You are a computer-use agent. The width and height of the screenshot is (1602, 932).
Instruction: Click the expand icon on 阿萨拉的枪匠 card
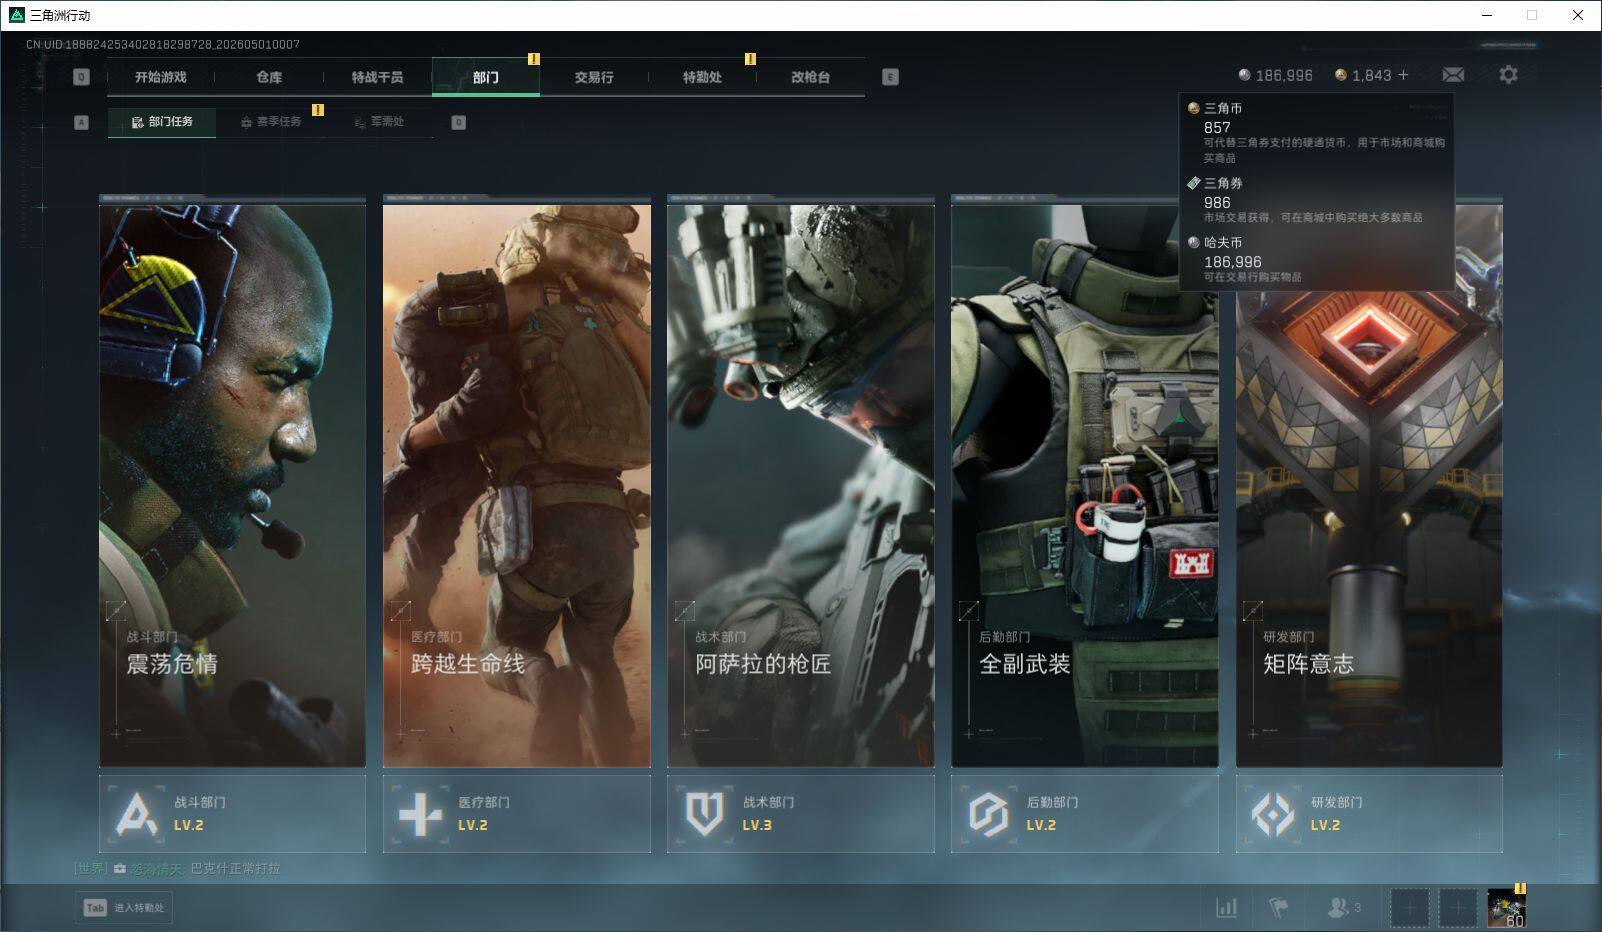(684, 610)
